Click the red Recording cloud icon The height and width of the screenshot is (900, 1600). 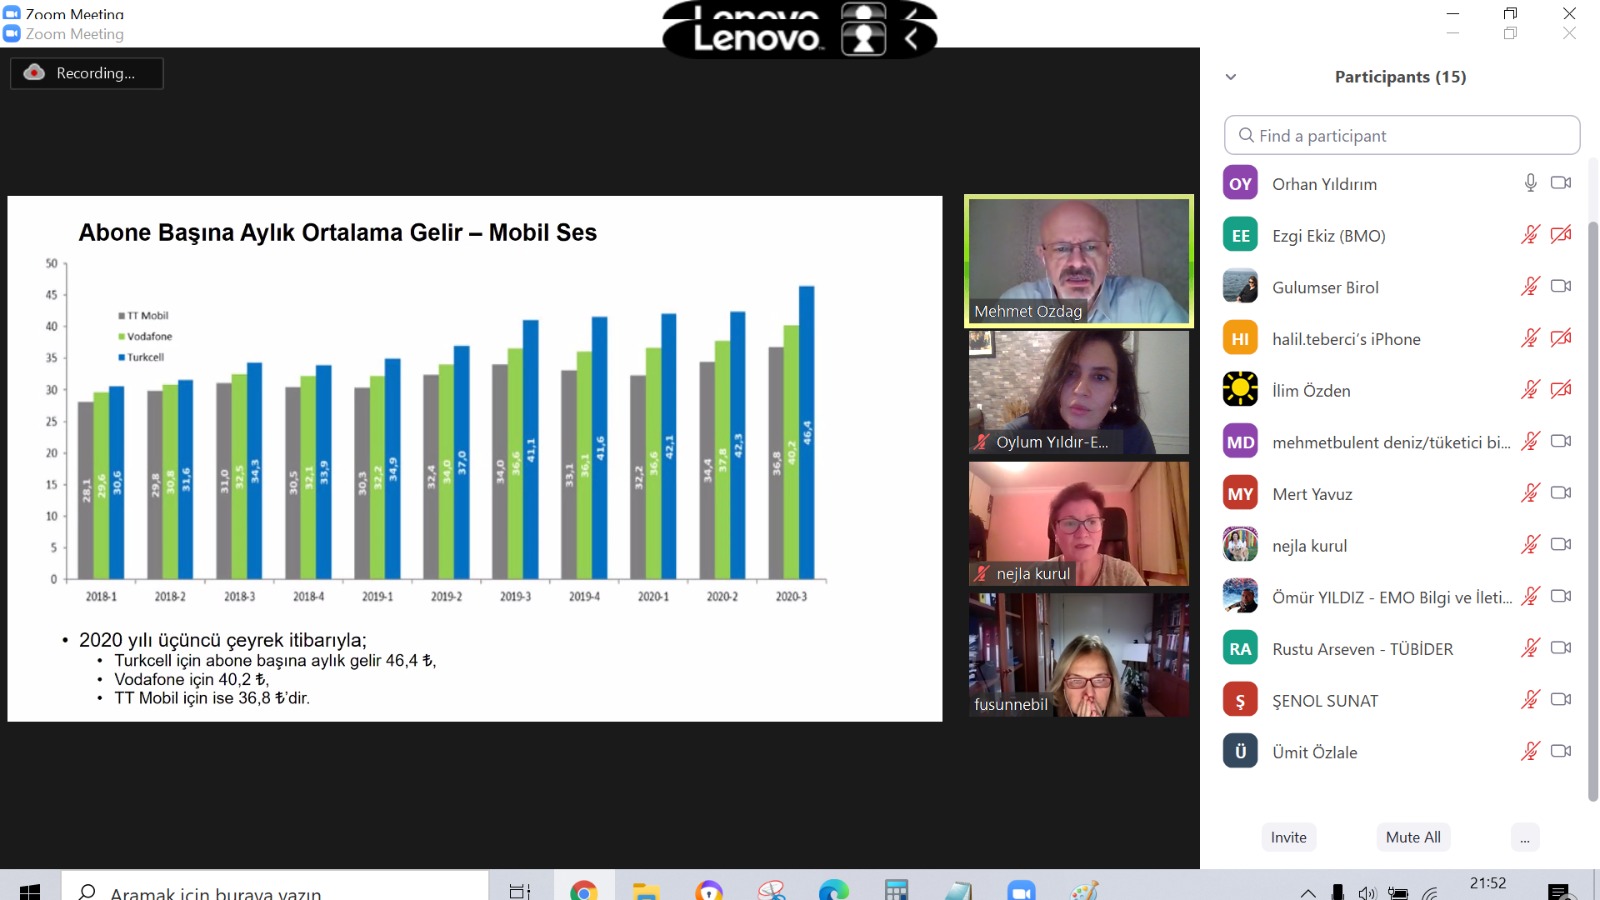34,72
